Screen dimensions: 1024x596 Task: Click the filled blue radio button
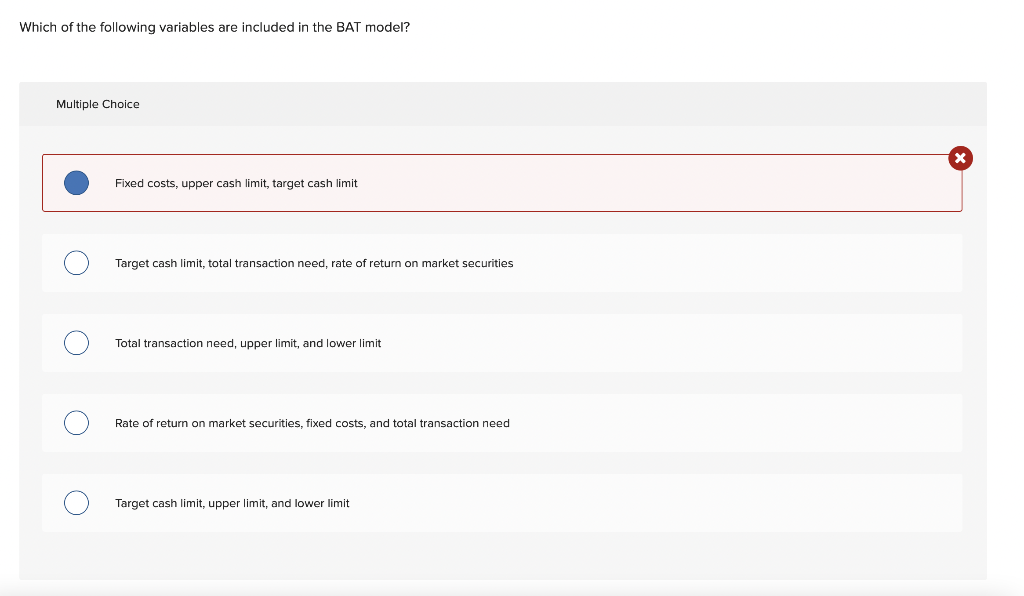tap(76, 183)
